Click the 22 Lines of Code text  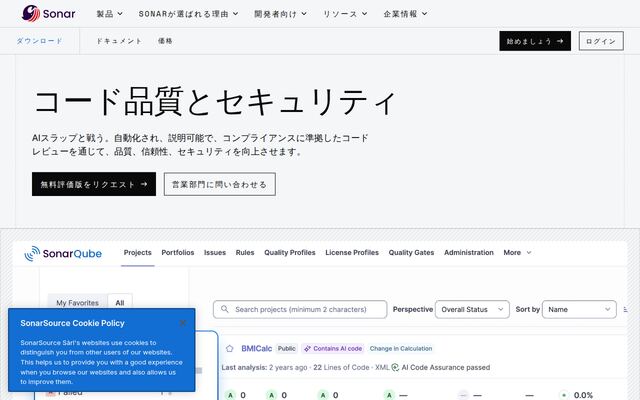(341, 367)
